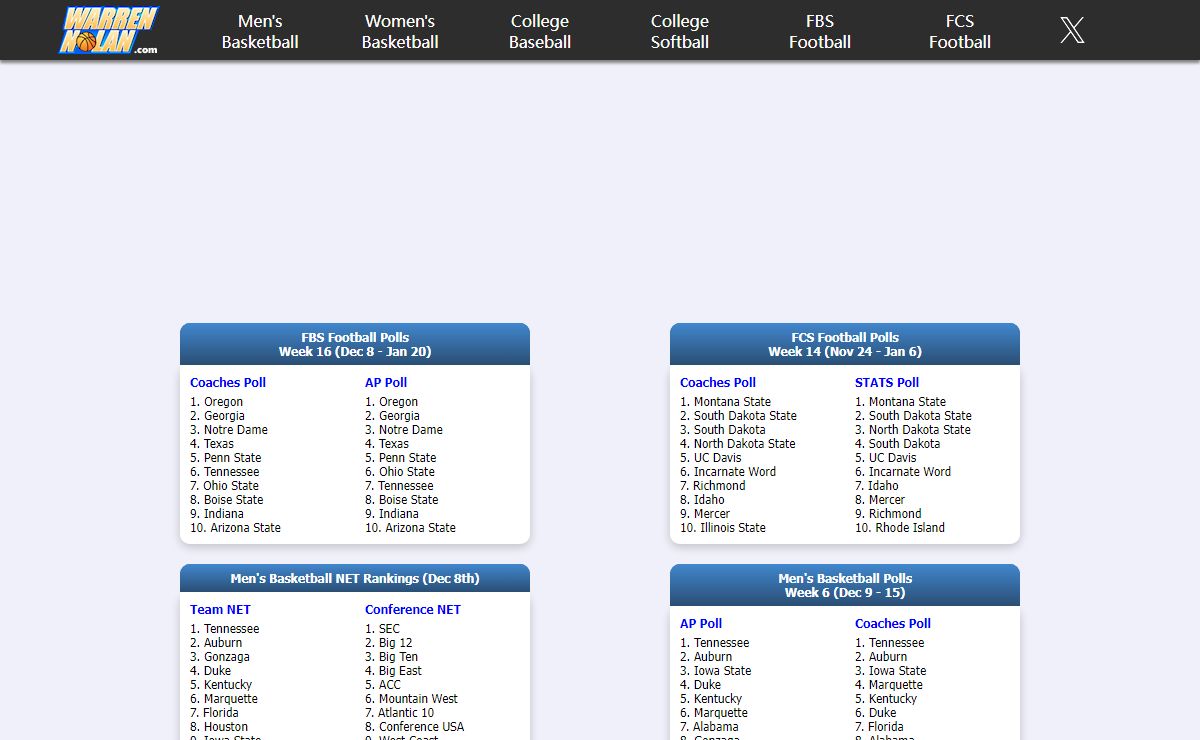Open the Team NET rankings link
Image resolution: width=1200 pixels, height=740 pixels.
(x=220, y=609)
